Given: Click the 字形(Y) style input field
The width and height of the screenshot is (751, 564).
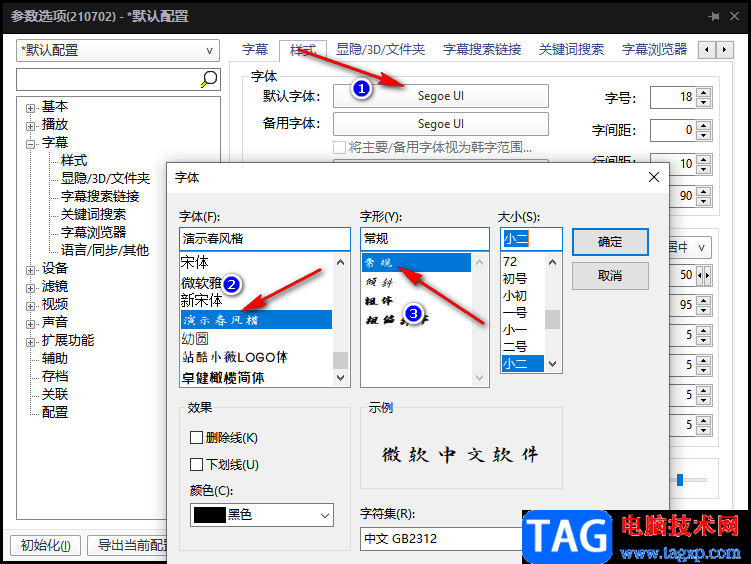Looking at the screenshot, I should click(x=425, y=239).
